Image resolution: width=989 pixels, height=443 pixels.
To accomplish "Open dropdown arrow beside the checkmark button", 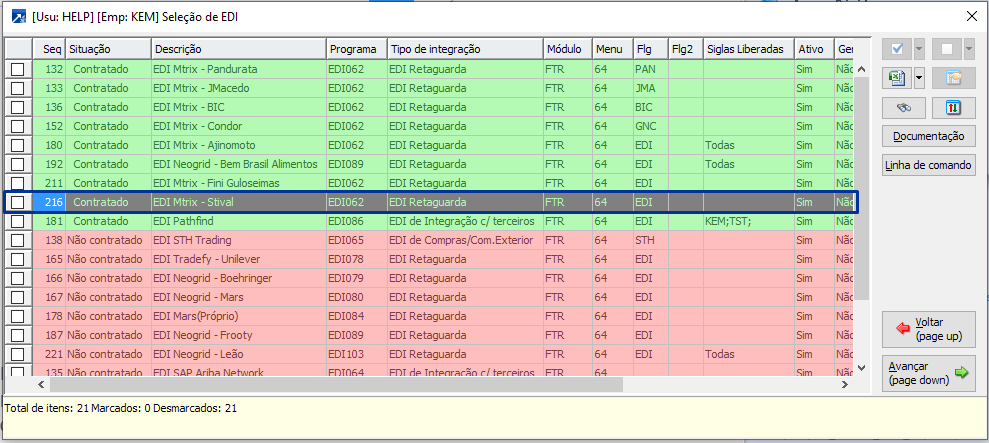I will point(919,49).
